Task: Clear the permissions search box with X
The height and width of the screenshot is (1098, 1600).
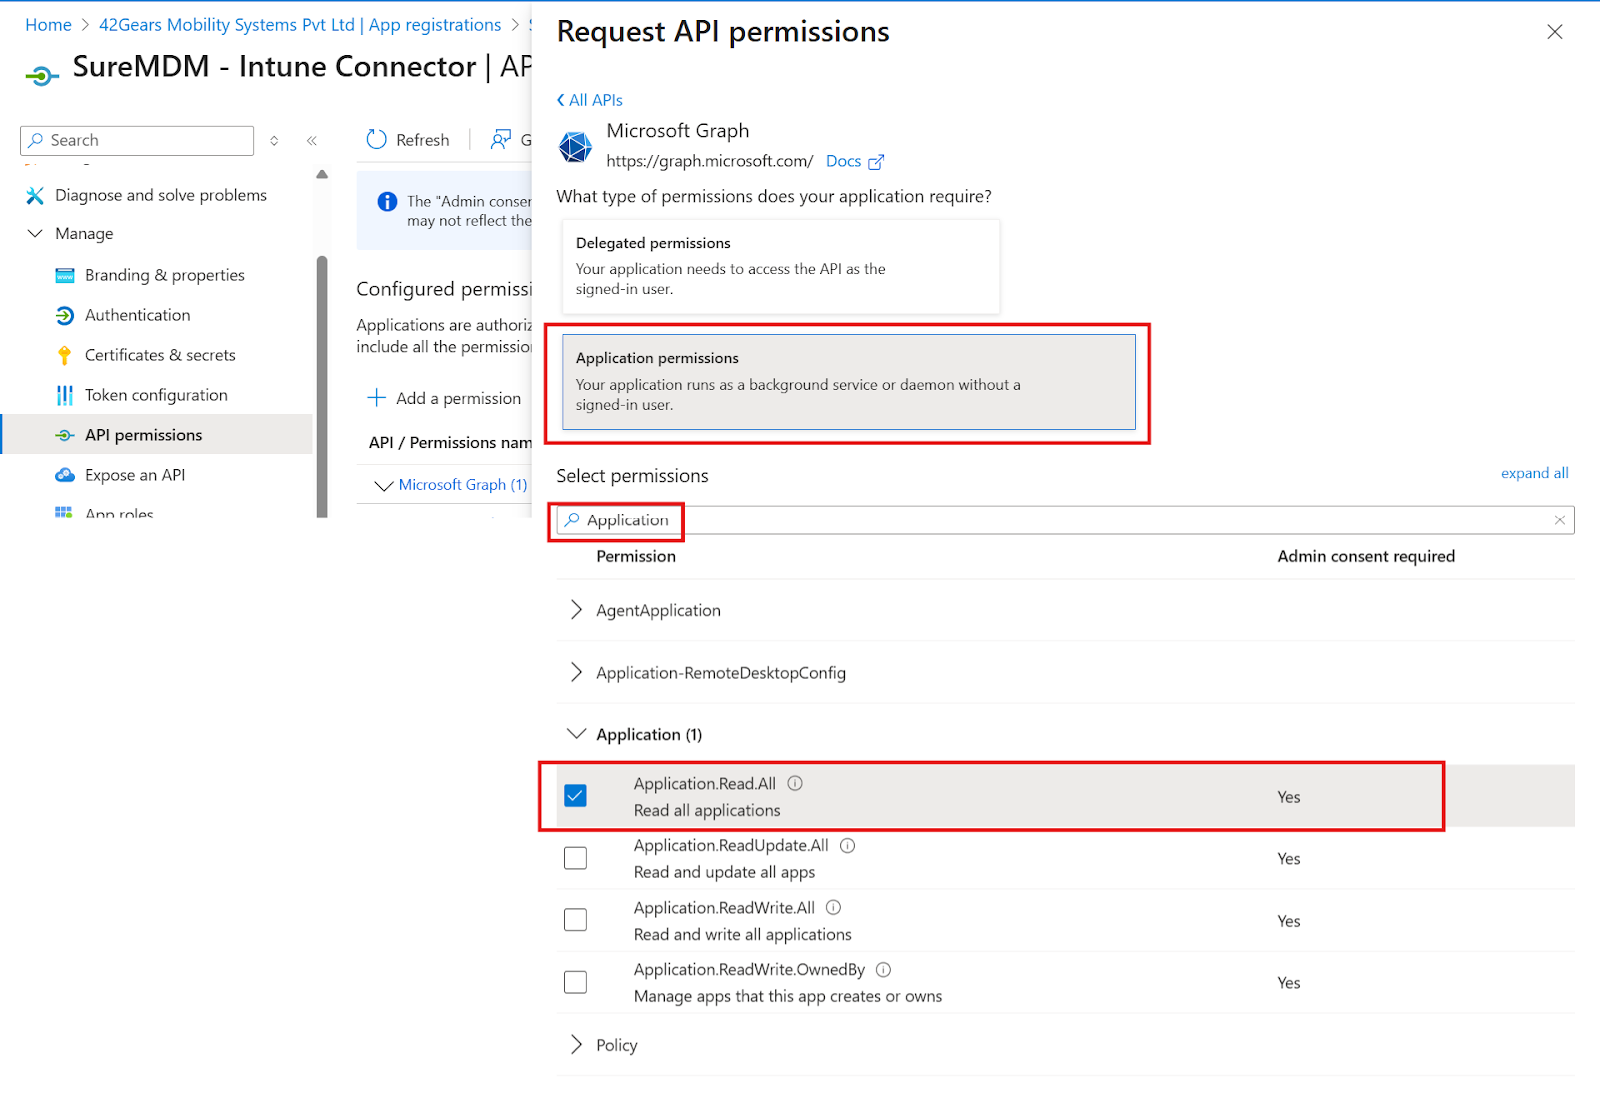Action: click(x=1559, y=520)
